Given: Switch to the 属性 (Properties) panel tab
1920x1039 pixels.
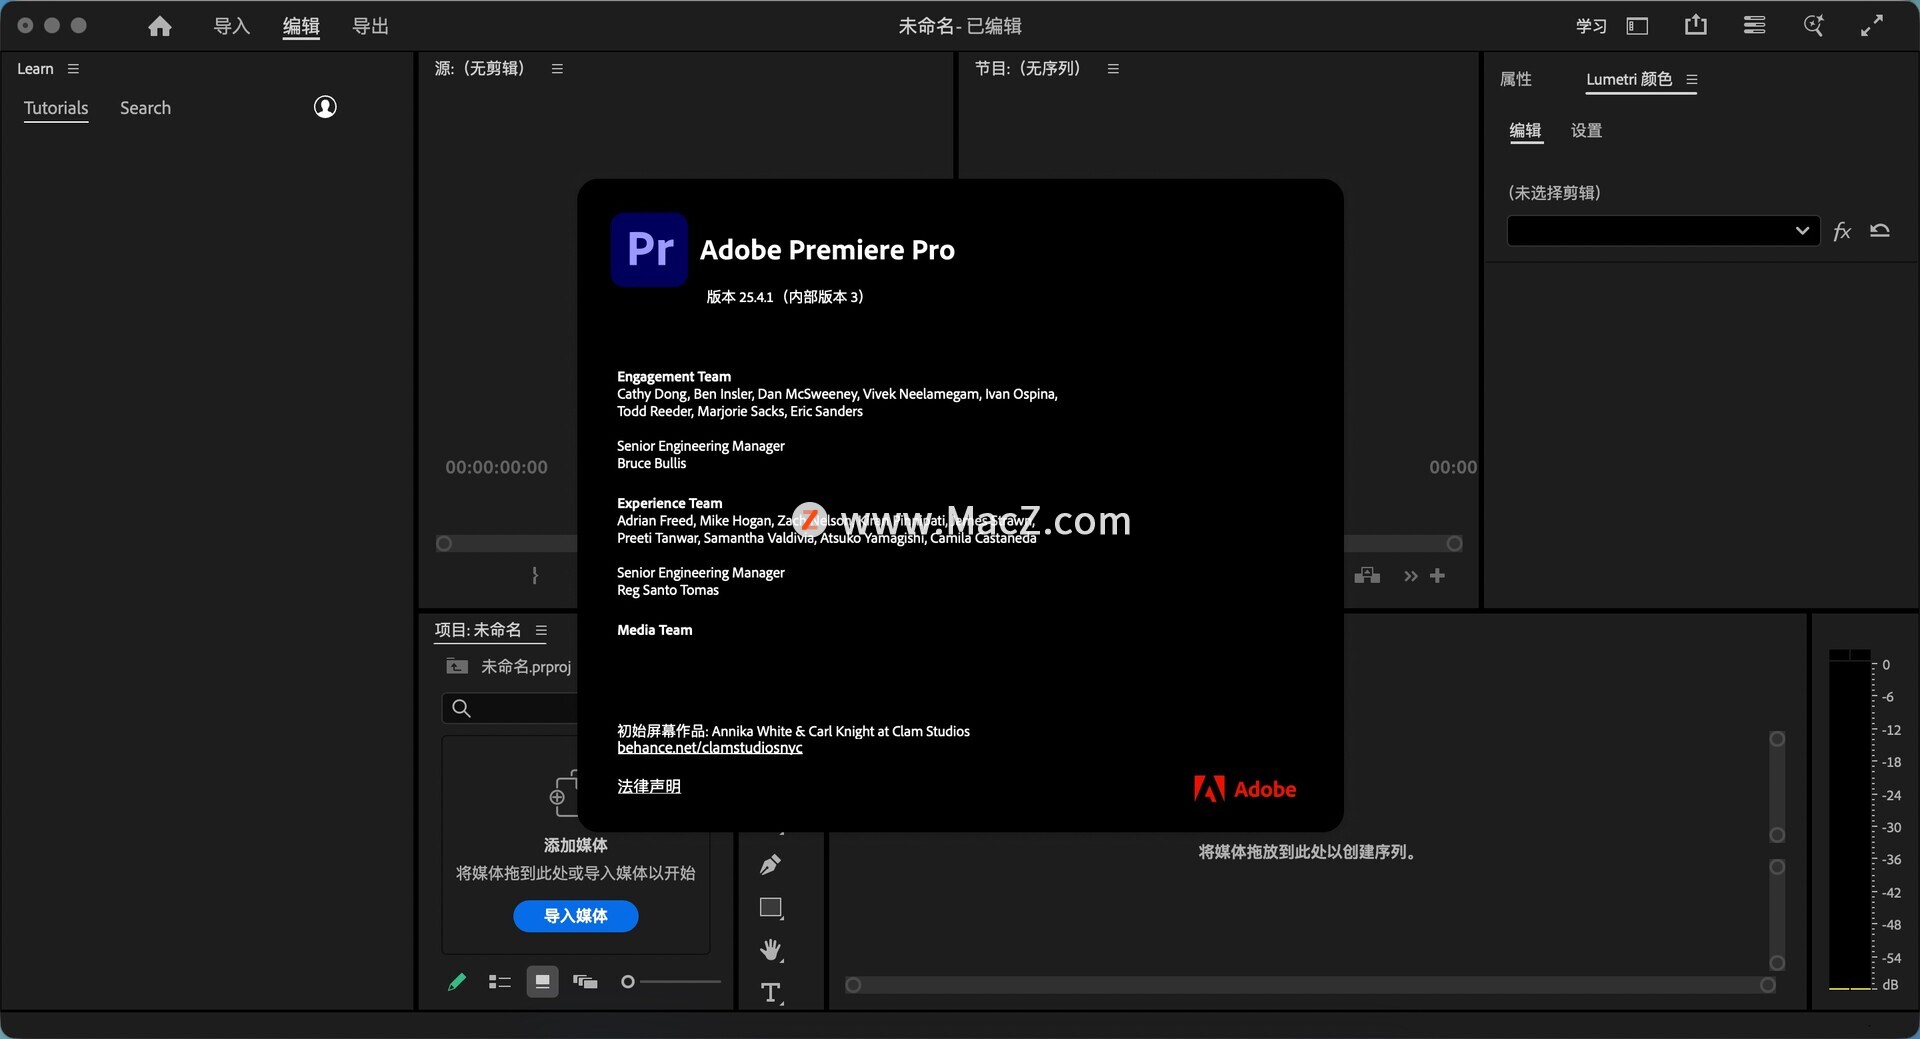Looking at the screenshot, I should coord(1516,79).
